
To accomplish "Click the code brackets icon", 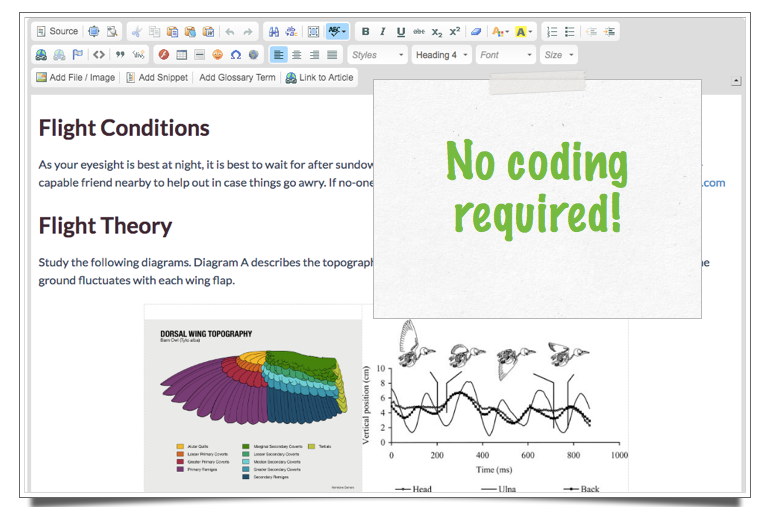I will (x=99, y=55).
